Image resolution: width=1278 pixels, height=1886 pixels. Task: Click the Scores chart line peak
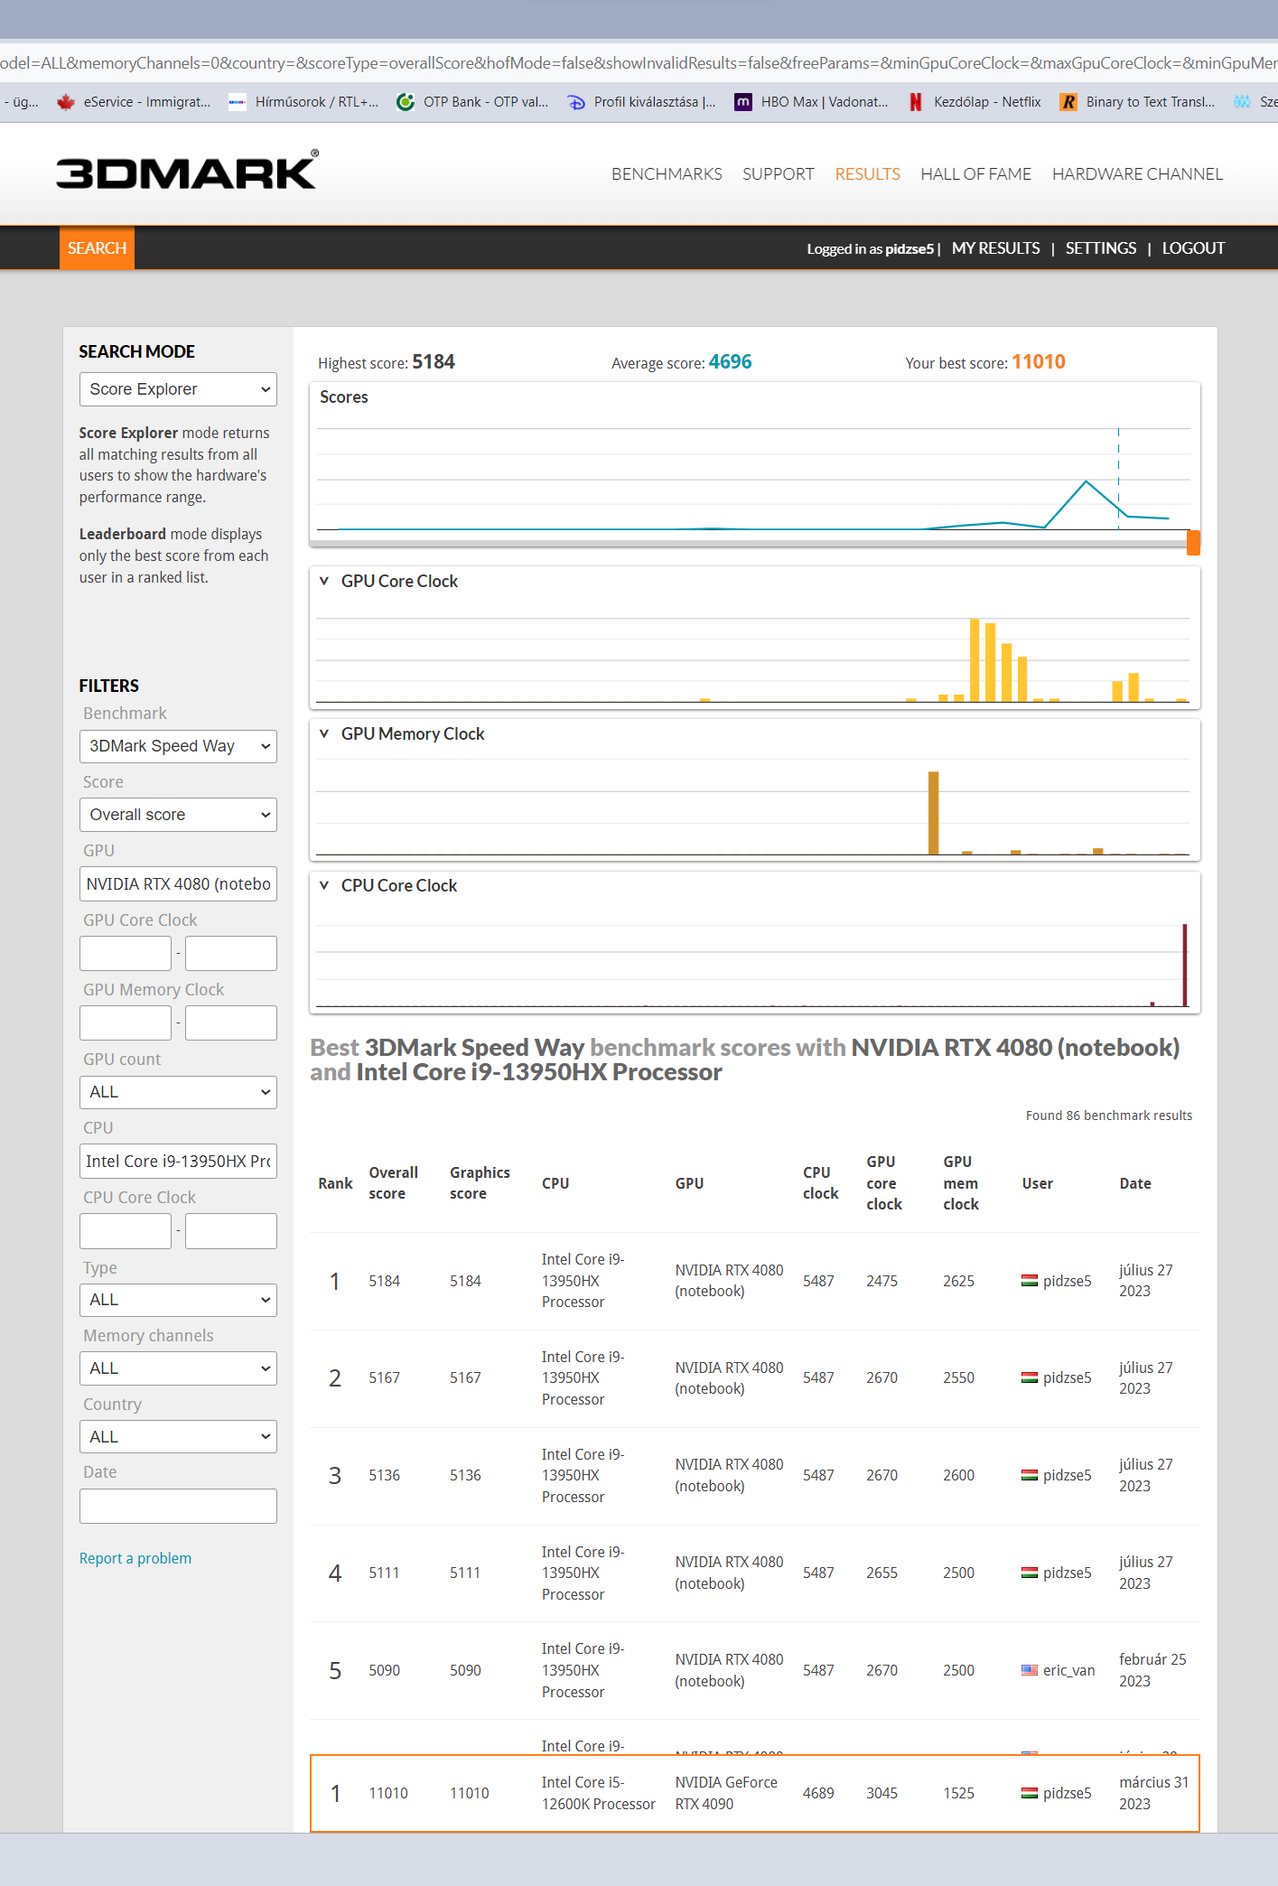point(1086,482)
